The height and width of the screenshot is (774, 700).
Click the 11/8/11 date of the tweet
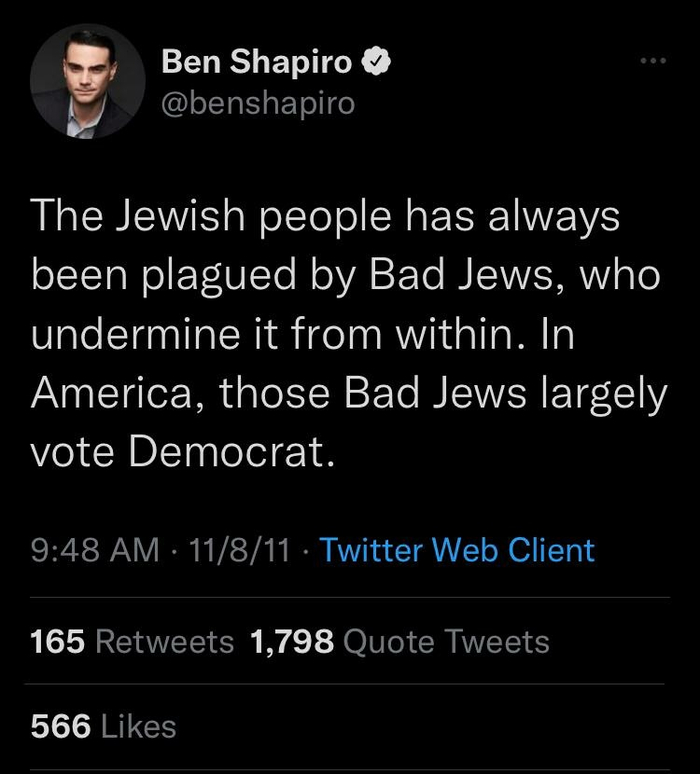239,550
